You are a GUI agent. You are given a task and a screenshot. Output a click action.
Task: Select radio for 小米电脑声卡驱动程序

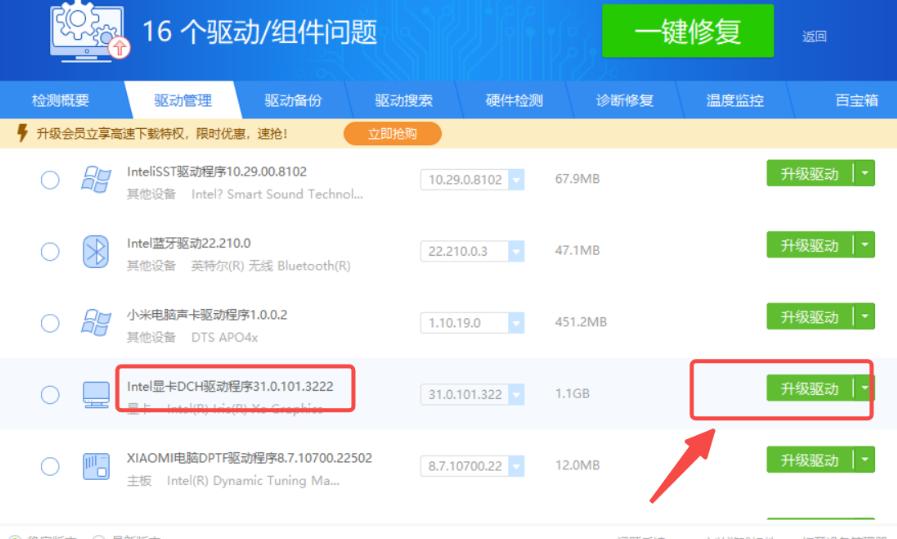coord(50,323)
